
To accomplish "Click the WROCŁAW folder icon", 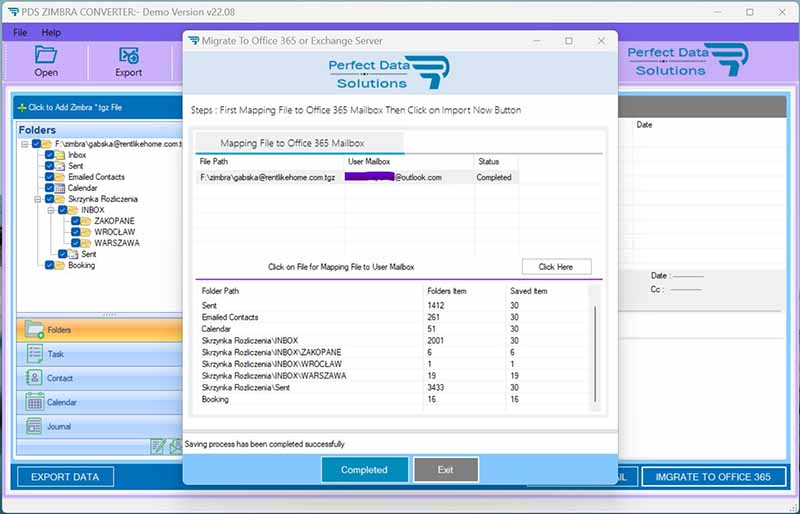I will [x=86, y=232].
